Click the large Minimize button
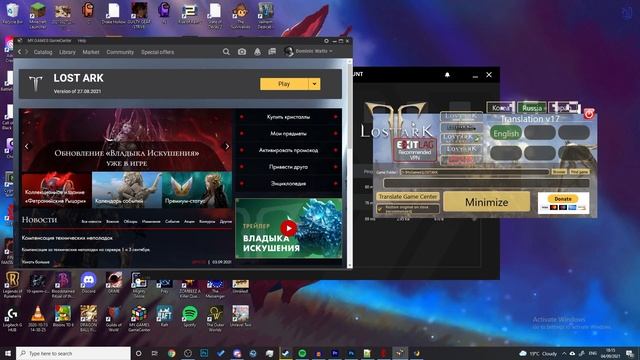640x360 pixels. (x=487, y=202)
